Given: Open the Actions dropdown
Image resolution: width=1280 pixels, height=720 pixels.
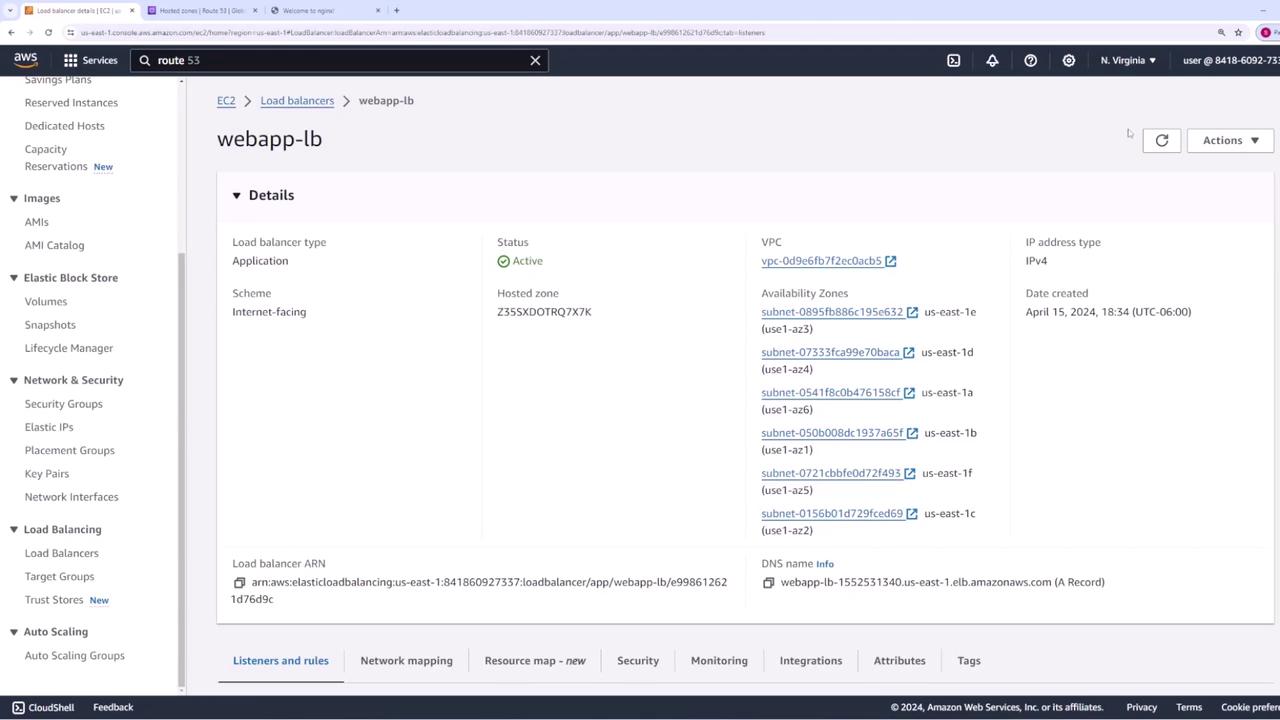Looking at the screenshot, I should pyautogui.click(x=1230, y=141).
